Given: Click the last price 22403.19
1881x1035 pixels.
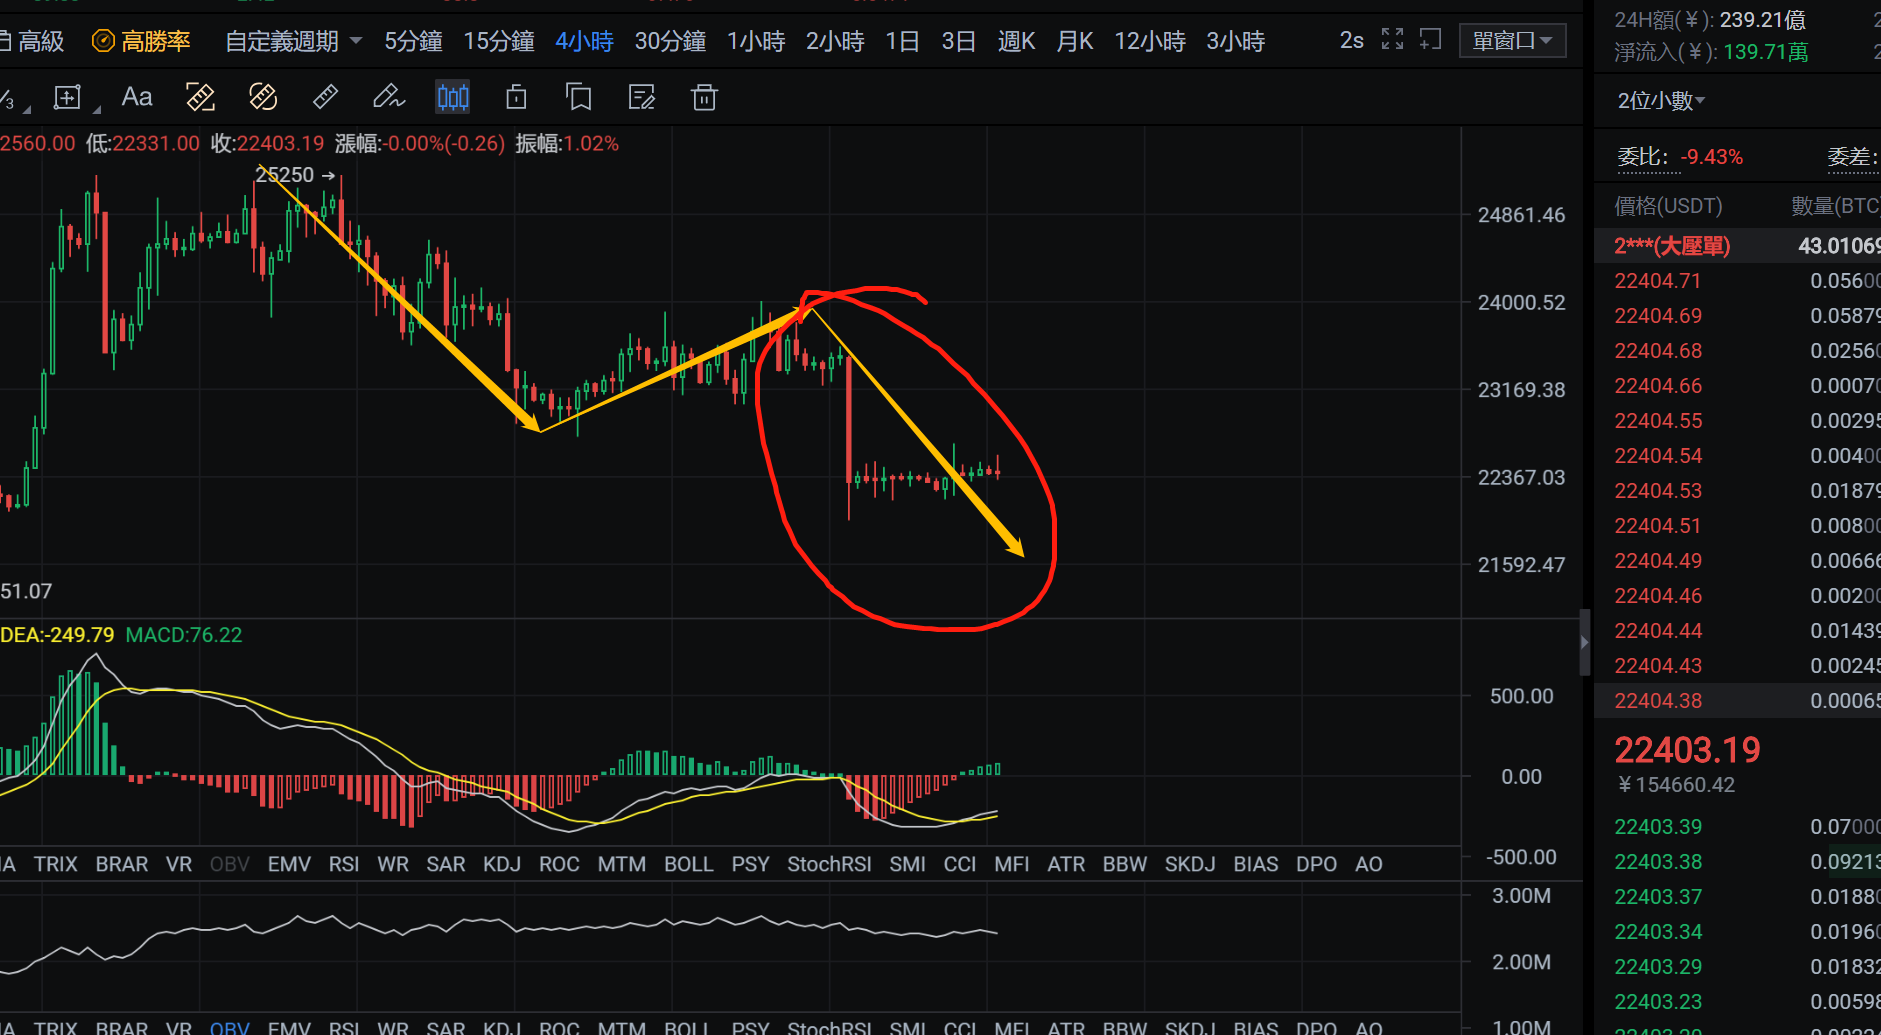Looking at the screenshot, I should (x=1687, y=750).
